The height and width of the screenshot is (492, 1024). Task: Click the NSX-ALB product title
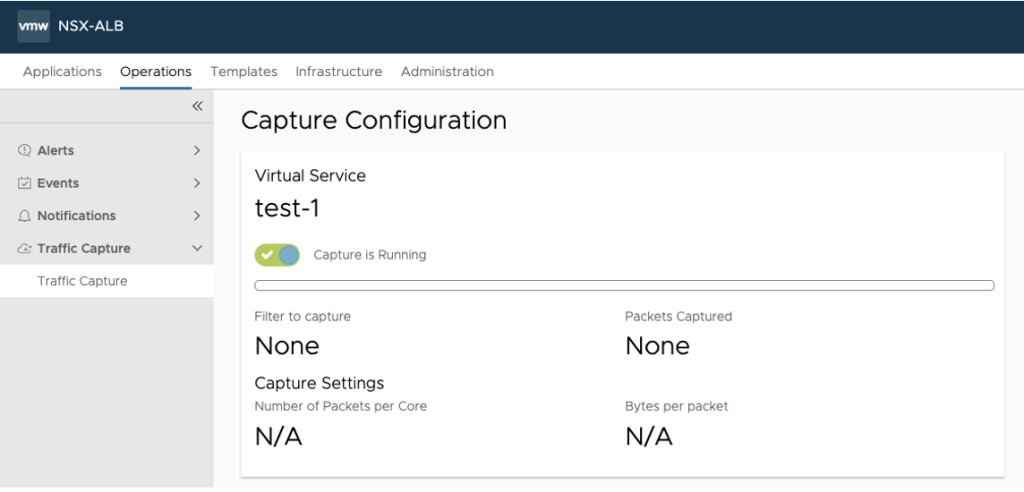coord(92,26)
